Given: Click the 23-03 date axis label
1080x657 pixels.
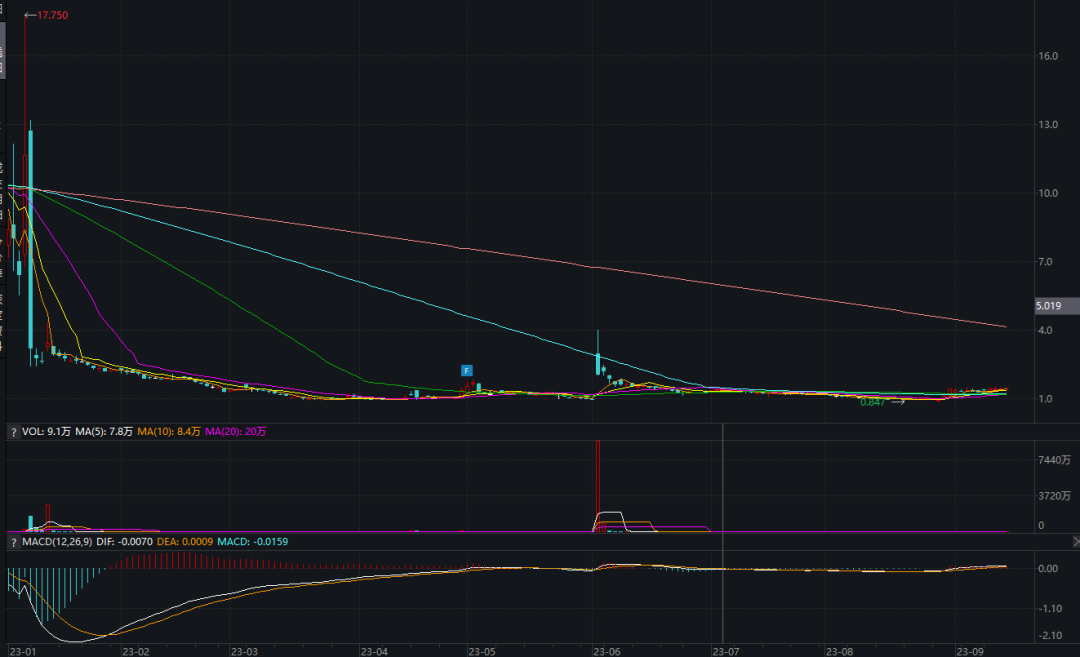Looking at the screenshot, I should (244, 651).
